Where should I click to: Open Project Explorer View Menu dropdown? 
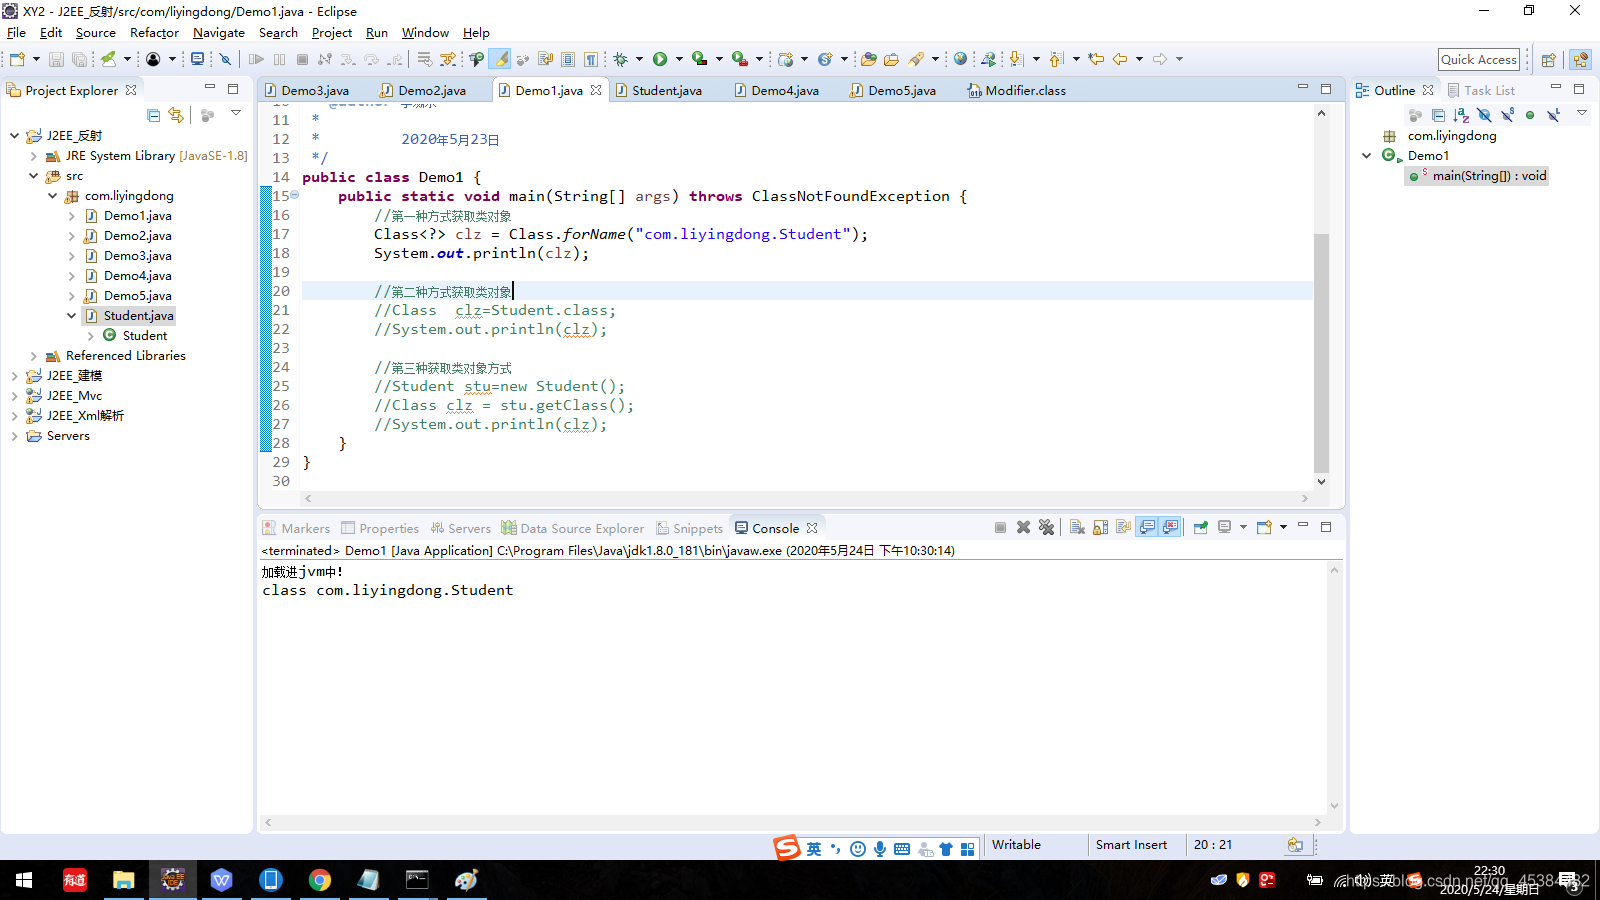[236, 113]
